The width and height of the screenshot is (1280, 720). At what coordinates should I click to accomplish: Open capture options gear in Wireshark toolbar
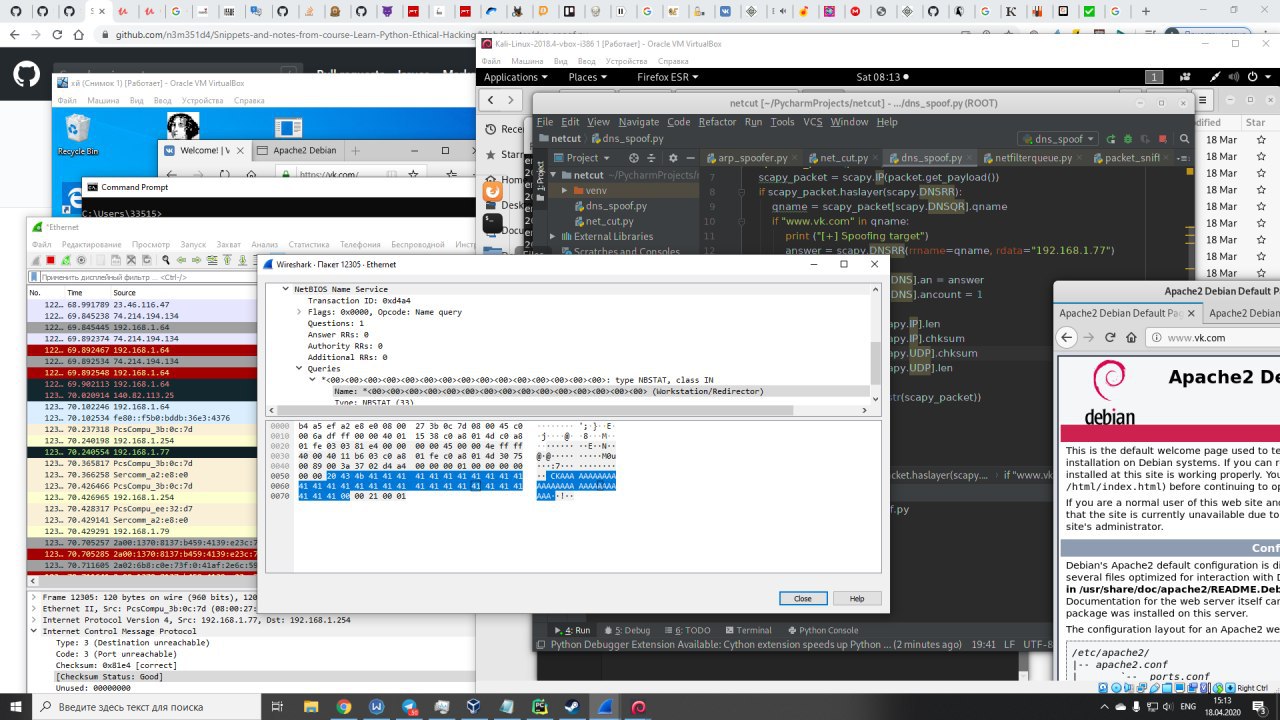81,260
